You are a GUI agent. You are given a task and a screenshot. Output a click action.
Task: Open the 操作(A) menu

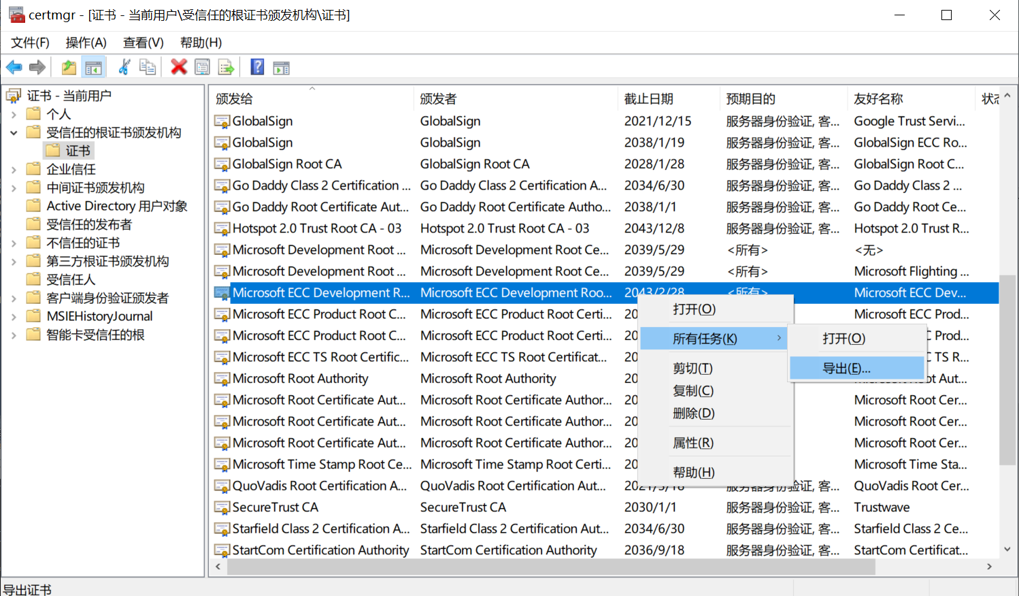click(86, 42)
